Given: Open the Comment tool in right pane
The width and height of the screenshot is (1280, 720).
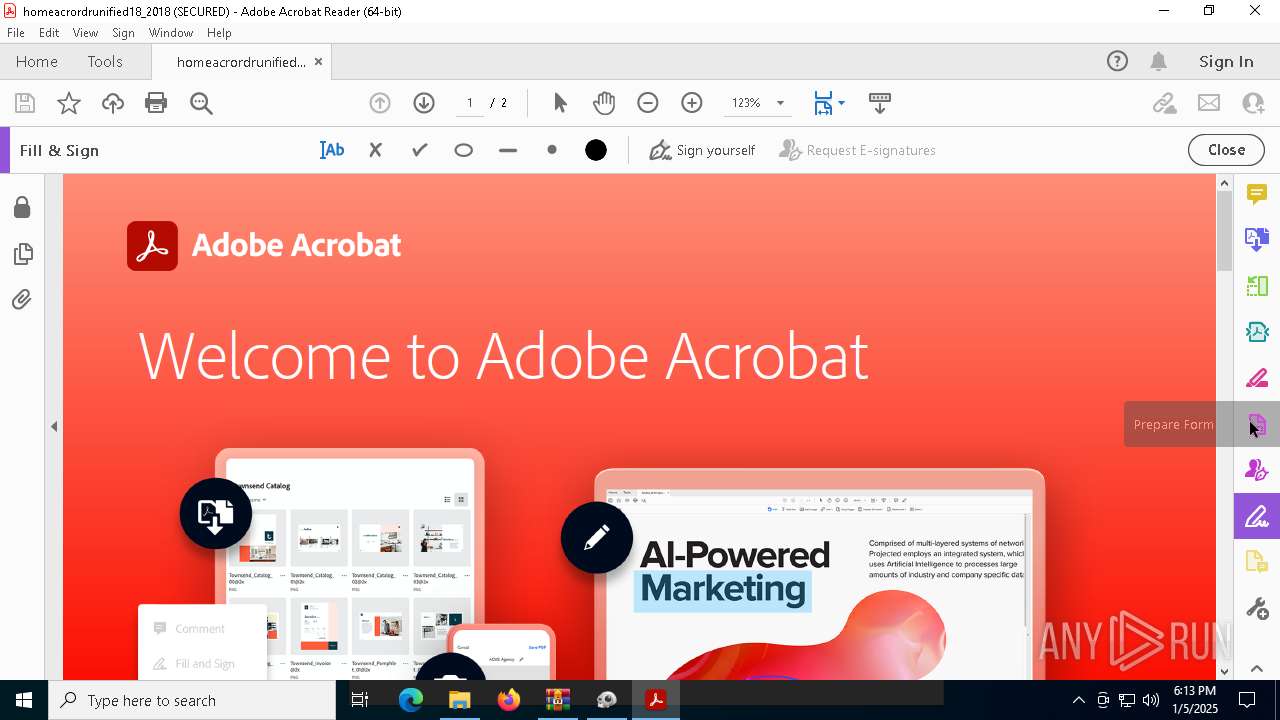Looking at the screenshot, I should tap(1257, 194).
